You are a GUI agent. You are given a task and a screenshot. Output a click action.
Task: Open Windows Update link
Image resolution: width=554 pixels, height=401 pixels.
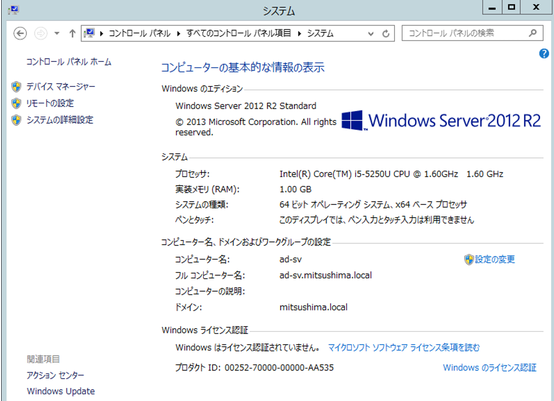pyautogui.click(x=61, y=391)
